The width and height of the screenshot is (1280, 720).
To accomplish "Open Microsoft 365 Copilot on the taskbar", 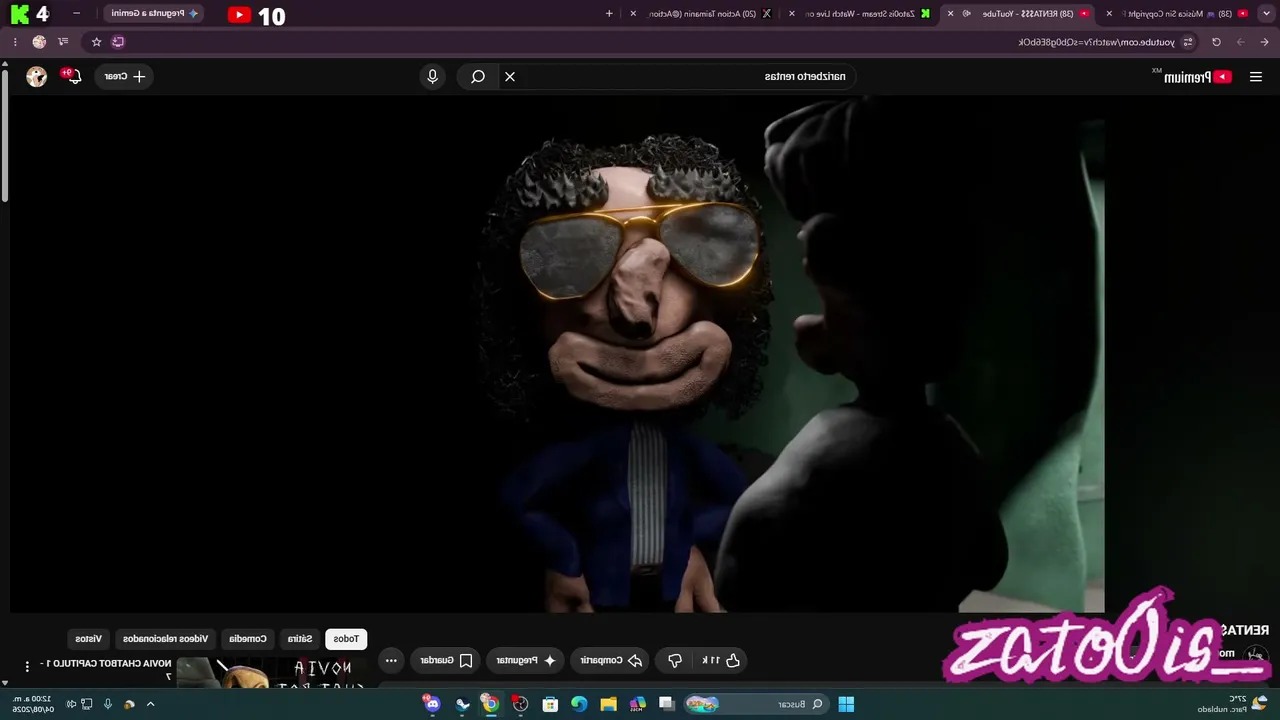I will (638, 704).
